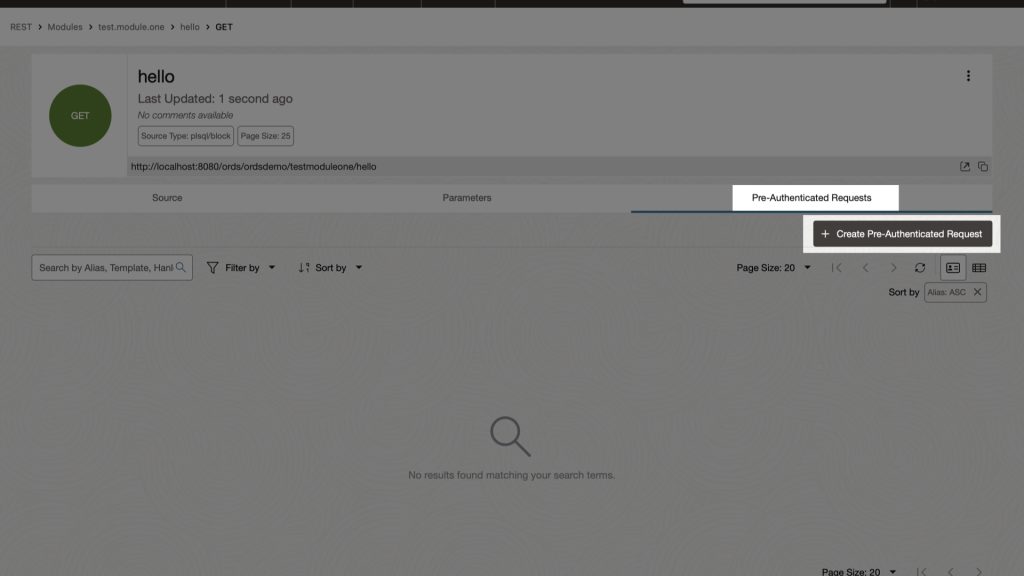Screen dimensions: 1024x576
Task: Open the Filter by dropdown arrow
Action: point(272,268)
